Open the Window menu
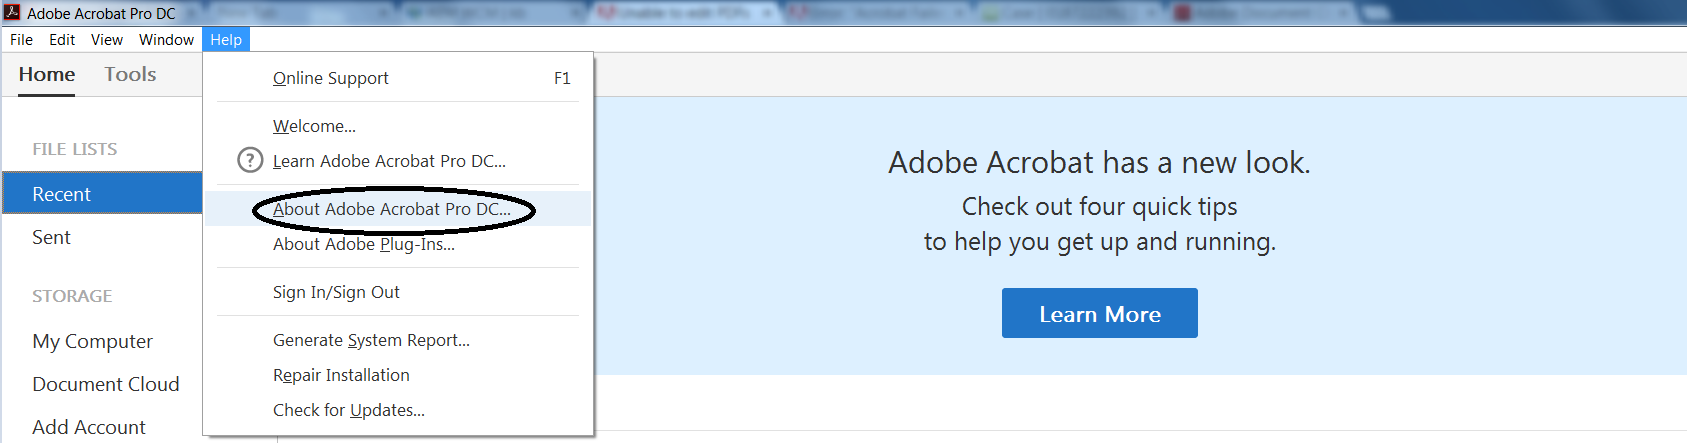The image size is (1687, 443). pyautogui.click(x=166, y=40)
